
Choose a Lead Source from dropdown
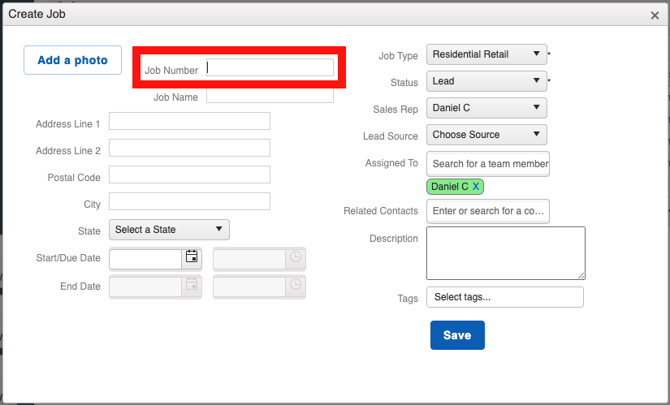(x=486, y=134)
